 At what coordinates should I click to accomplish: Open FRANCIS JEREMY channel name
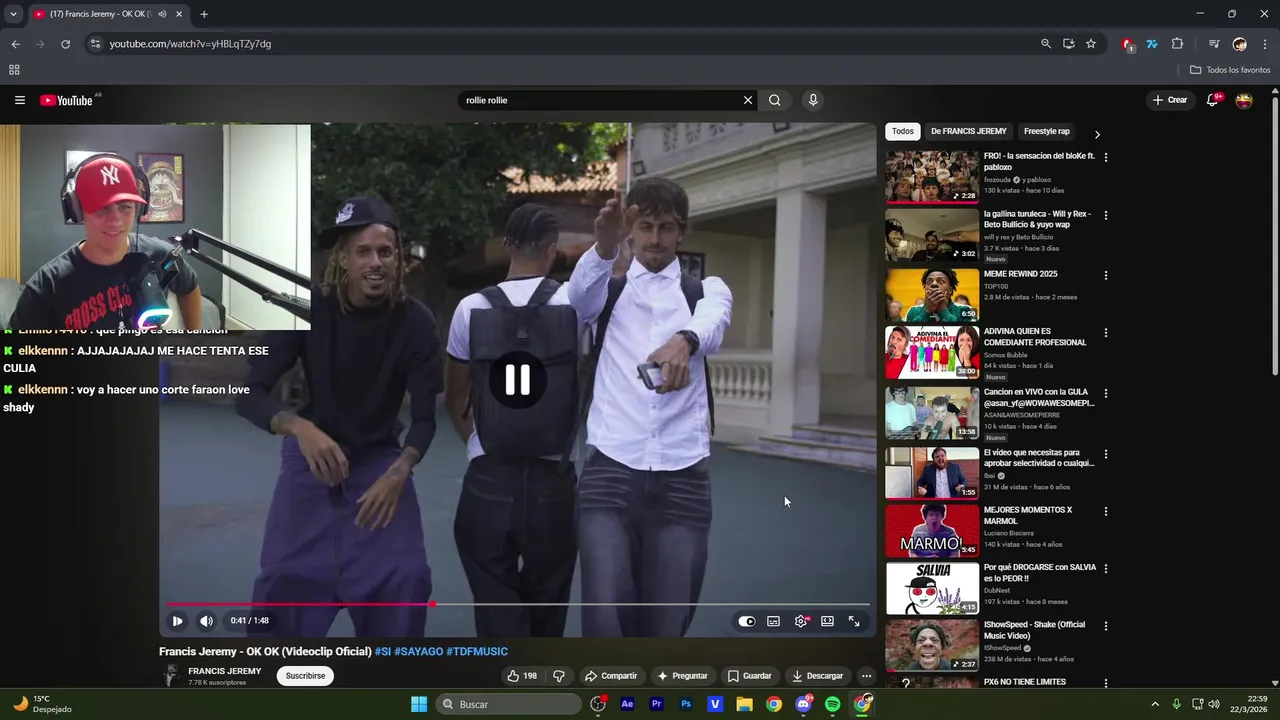pyautogui.click(x=225, y=671)
